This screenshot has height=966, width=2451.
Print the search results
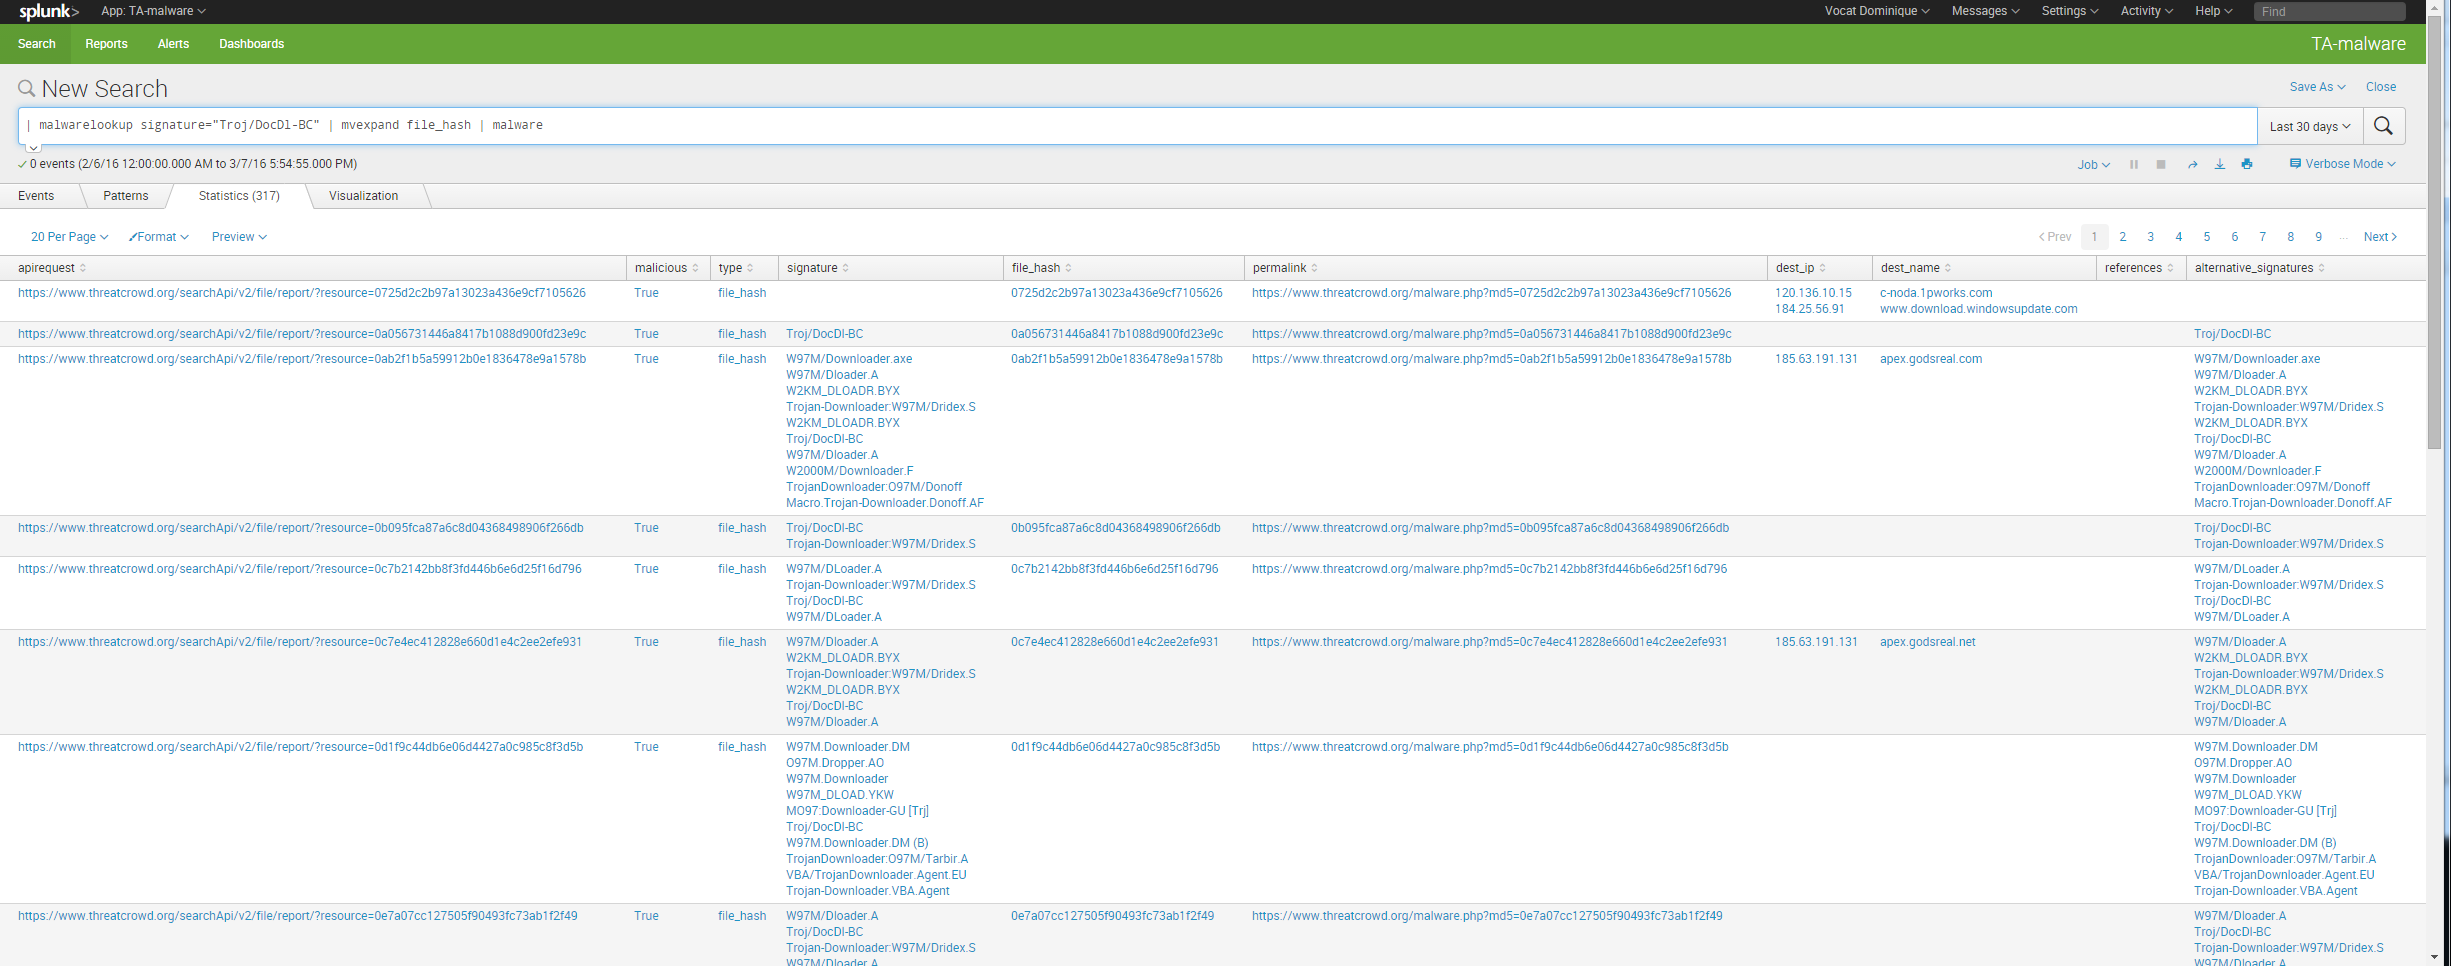point(2247,165)
